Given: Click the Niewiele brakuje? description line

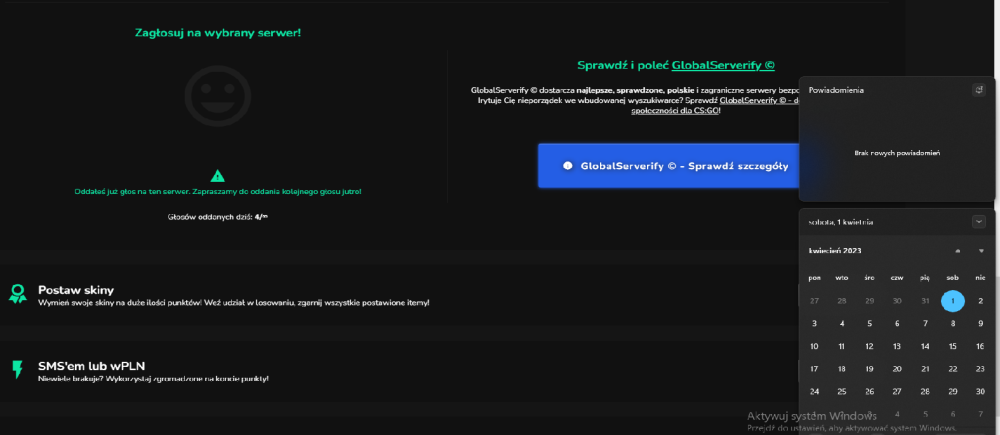Looking at the screenshot, I should point(153,379).
